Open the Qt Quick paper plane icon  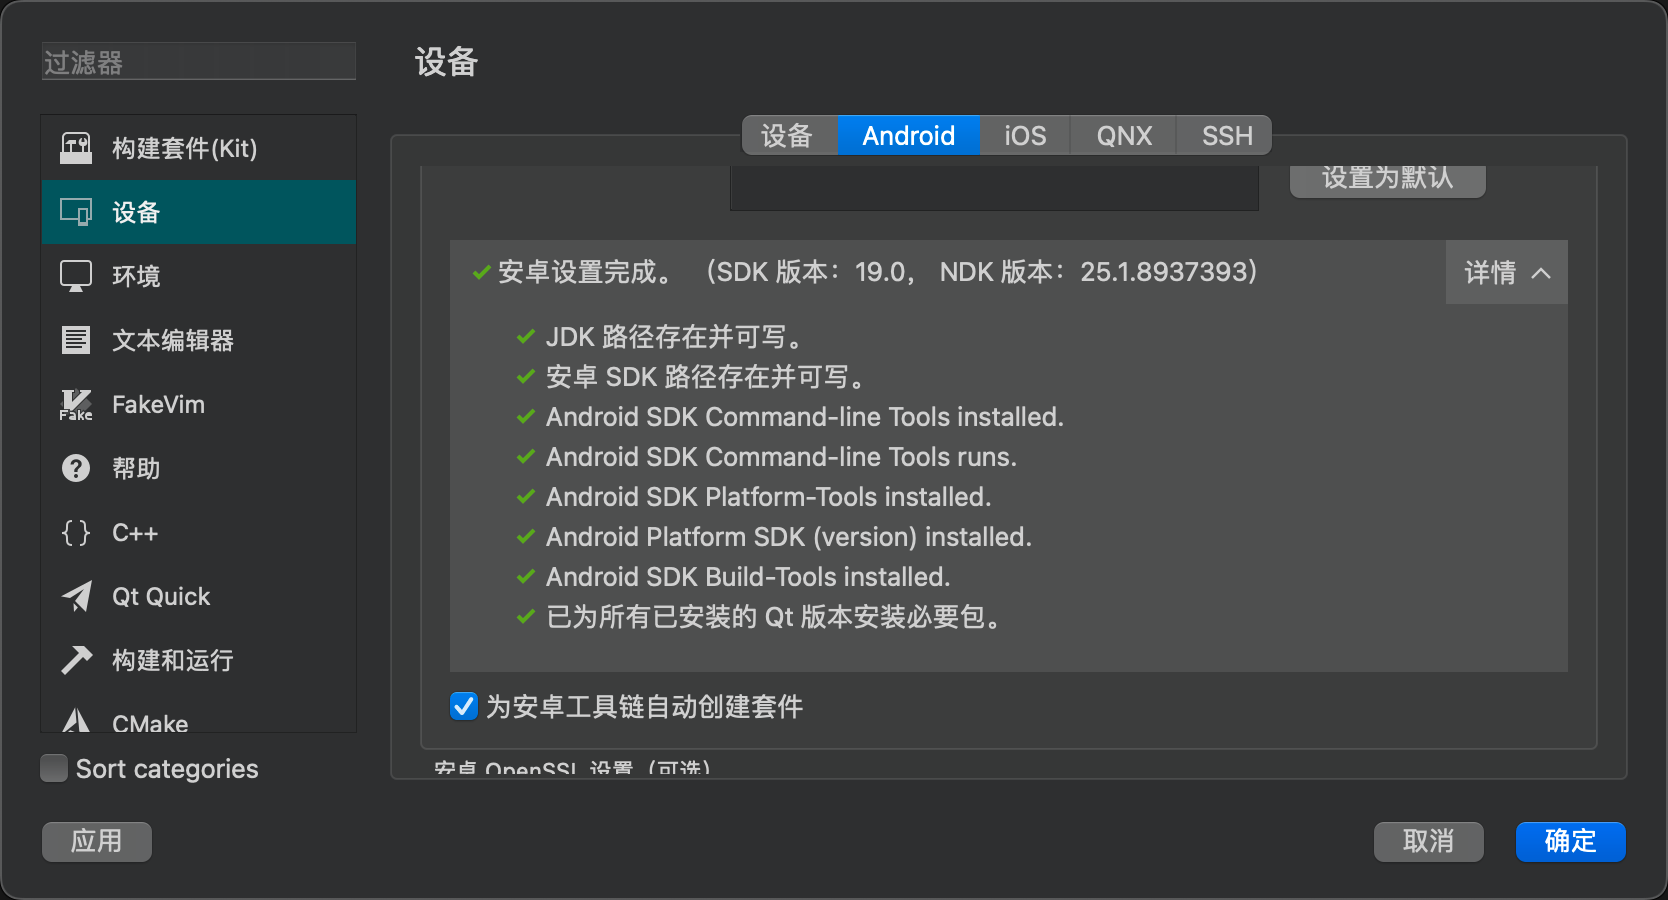(x=76, y=596)
